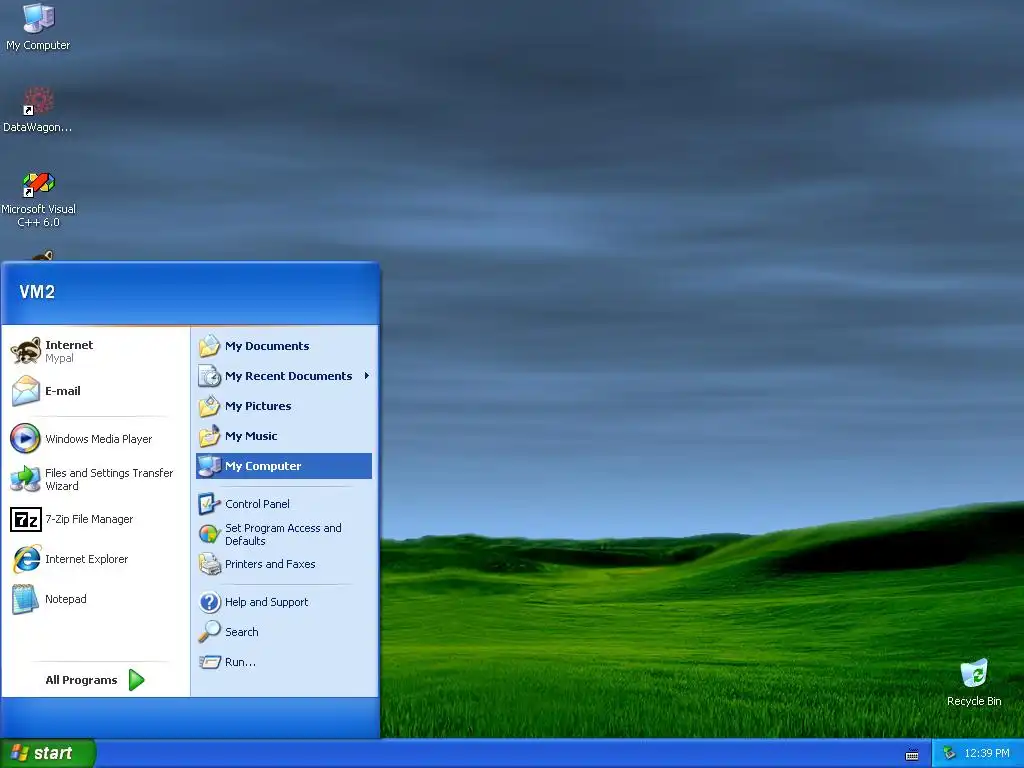Open the My Documents folder icon

210,345
